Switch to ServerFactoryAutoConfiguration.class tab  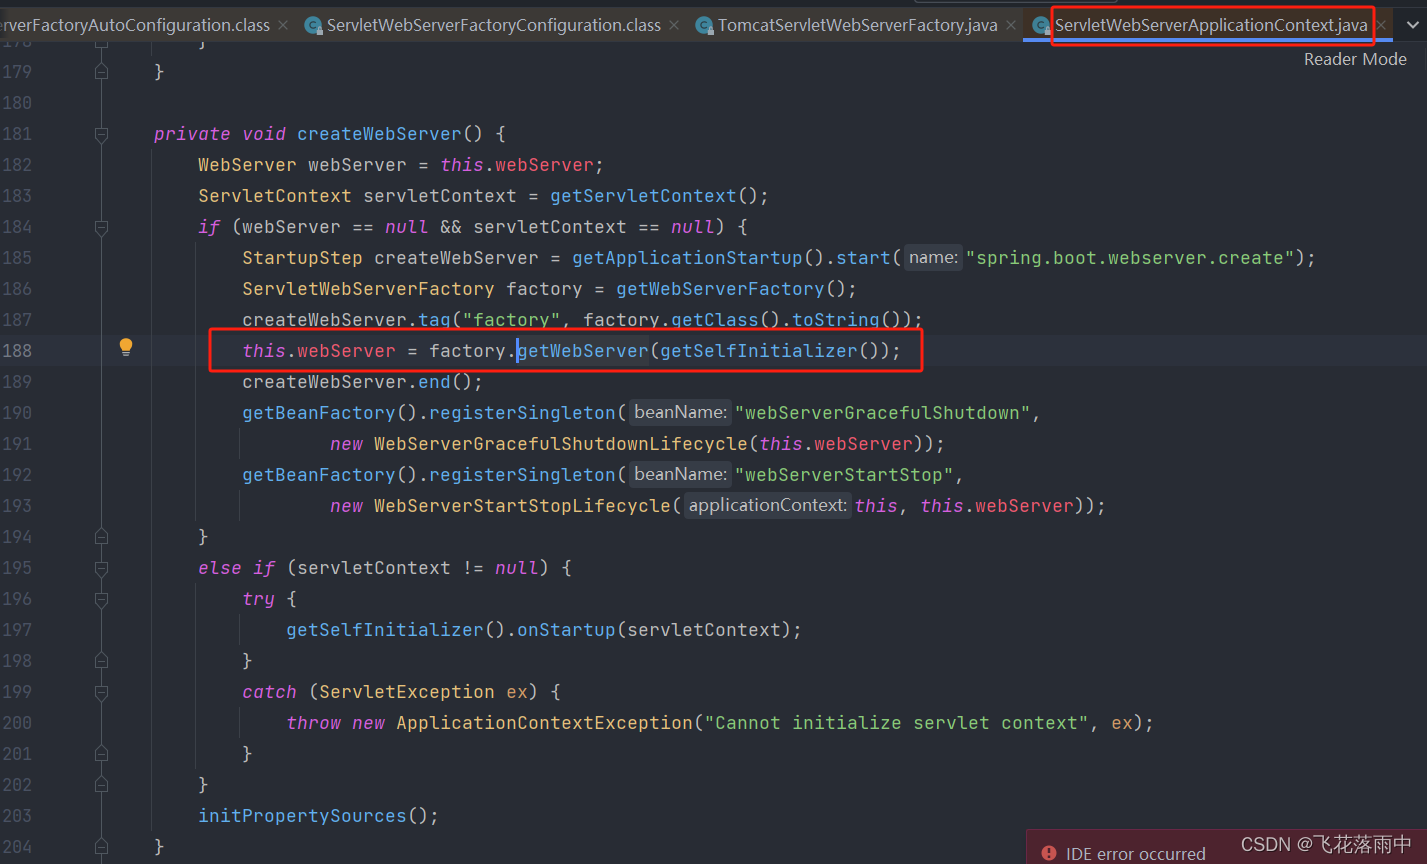[135, 25]
